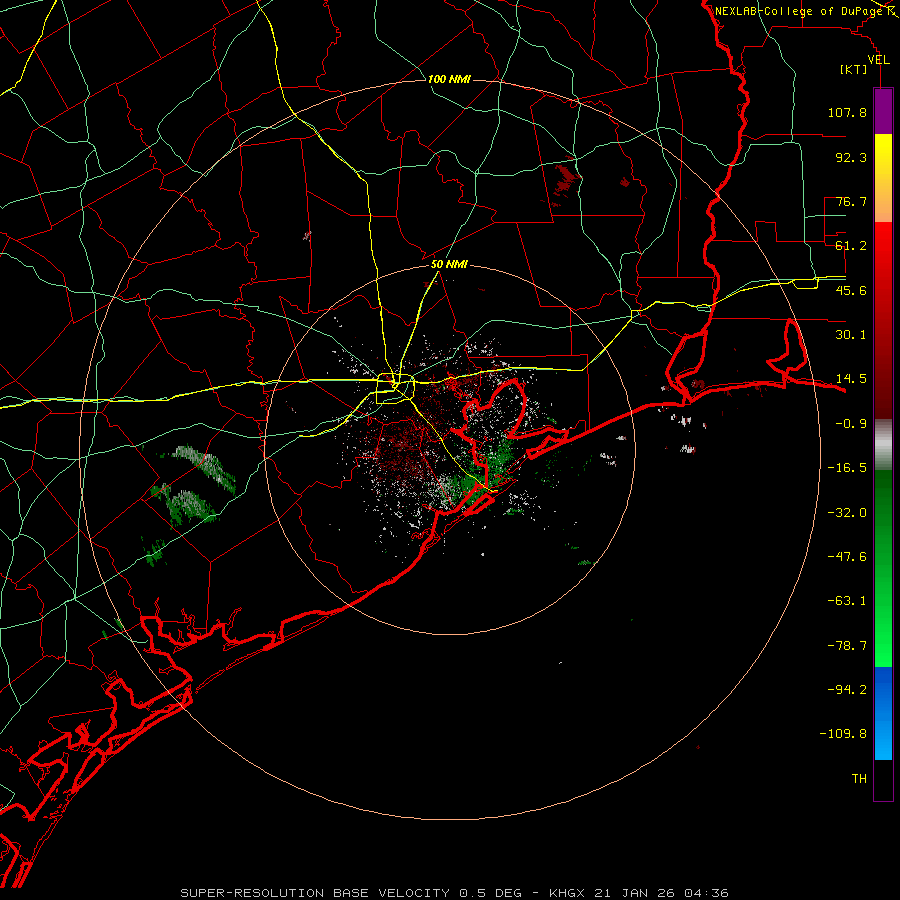Pick the gray near-zero segment of the color bar

tap(883, 445)
